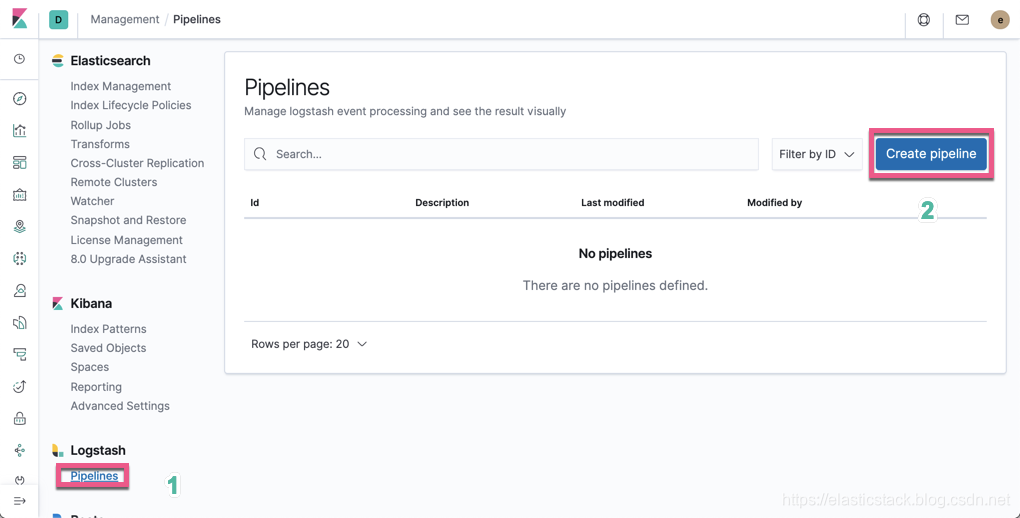Click the Kibana section logo in the menu

[x=58, y=303]
